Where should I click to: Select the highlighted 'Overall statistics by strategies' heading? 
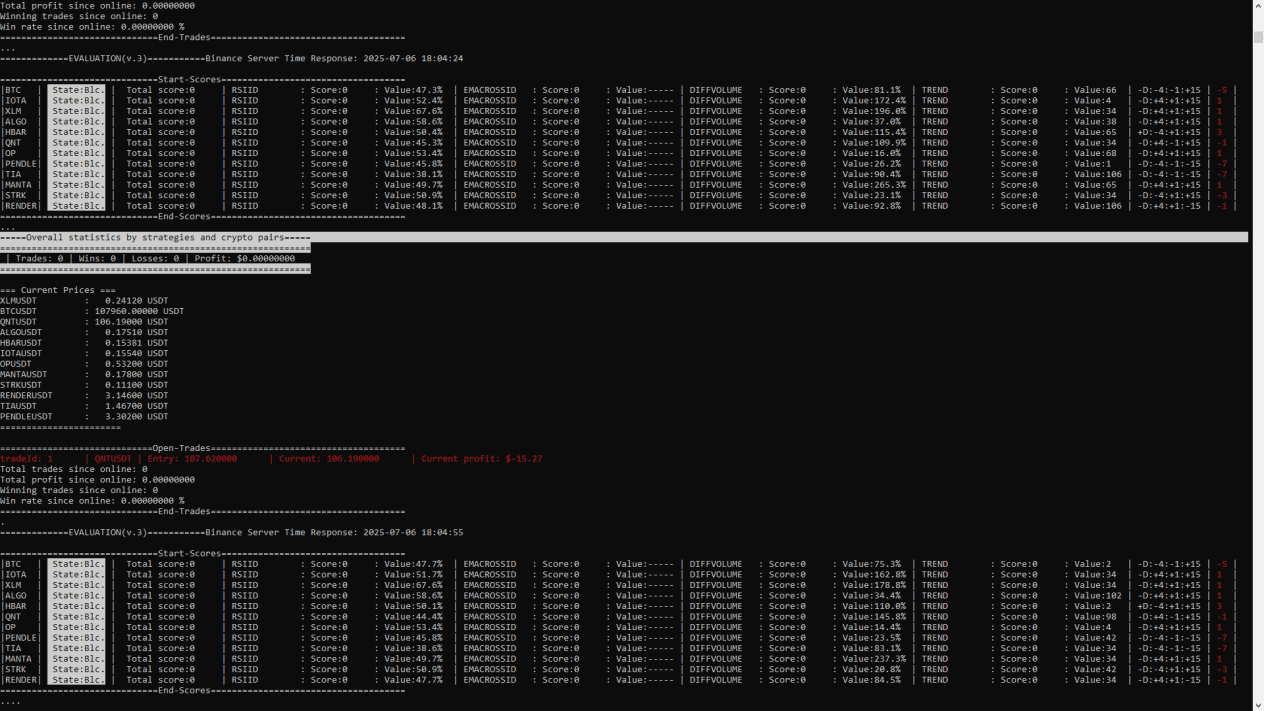[155, 237]
